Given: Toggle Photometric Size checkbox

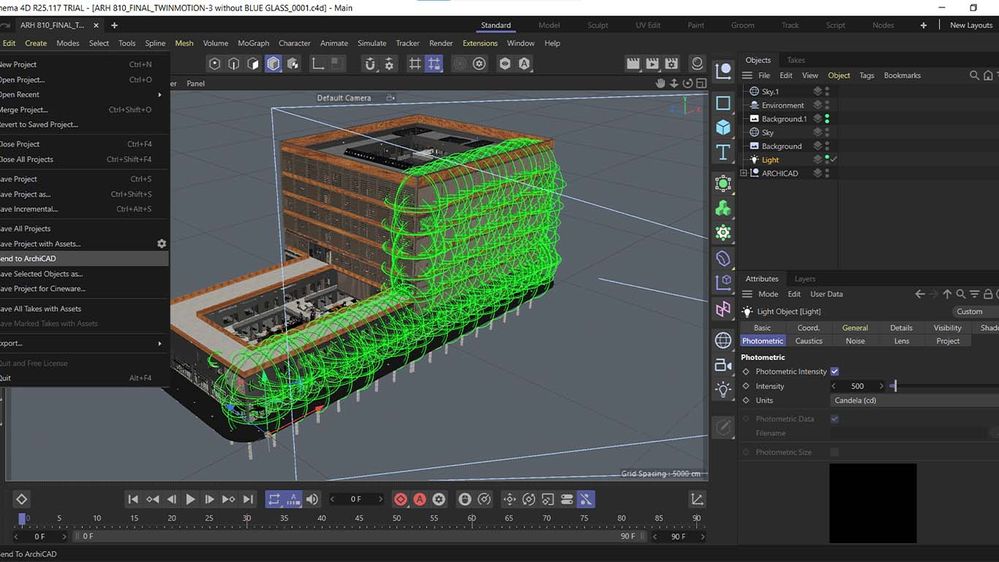Looking at the screenshot, I should pyautogui.click(x=835, y=452).
